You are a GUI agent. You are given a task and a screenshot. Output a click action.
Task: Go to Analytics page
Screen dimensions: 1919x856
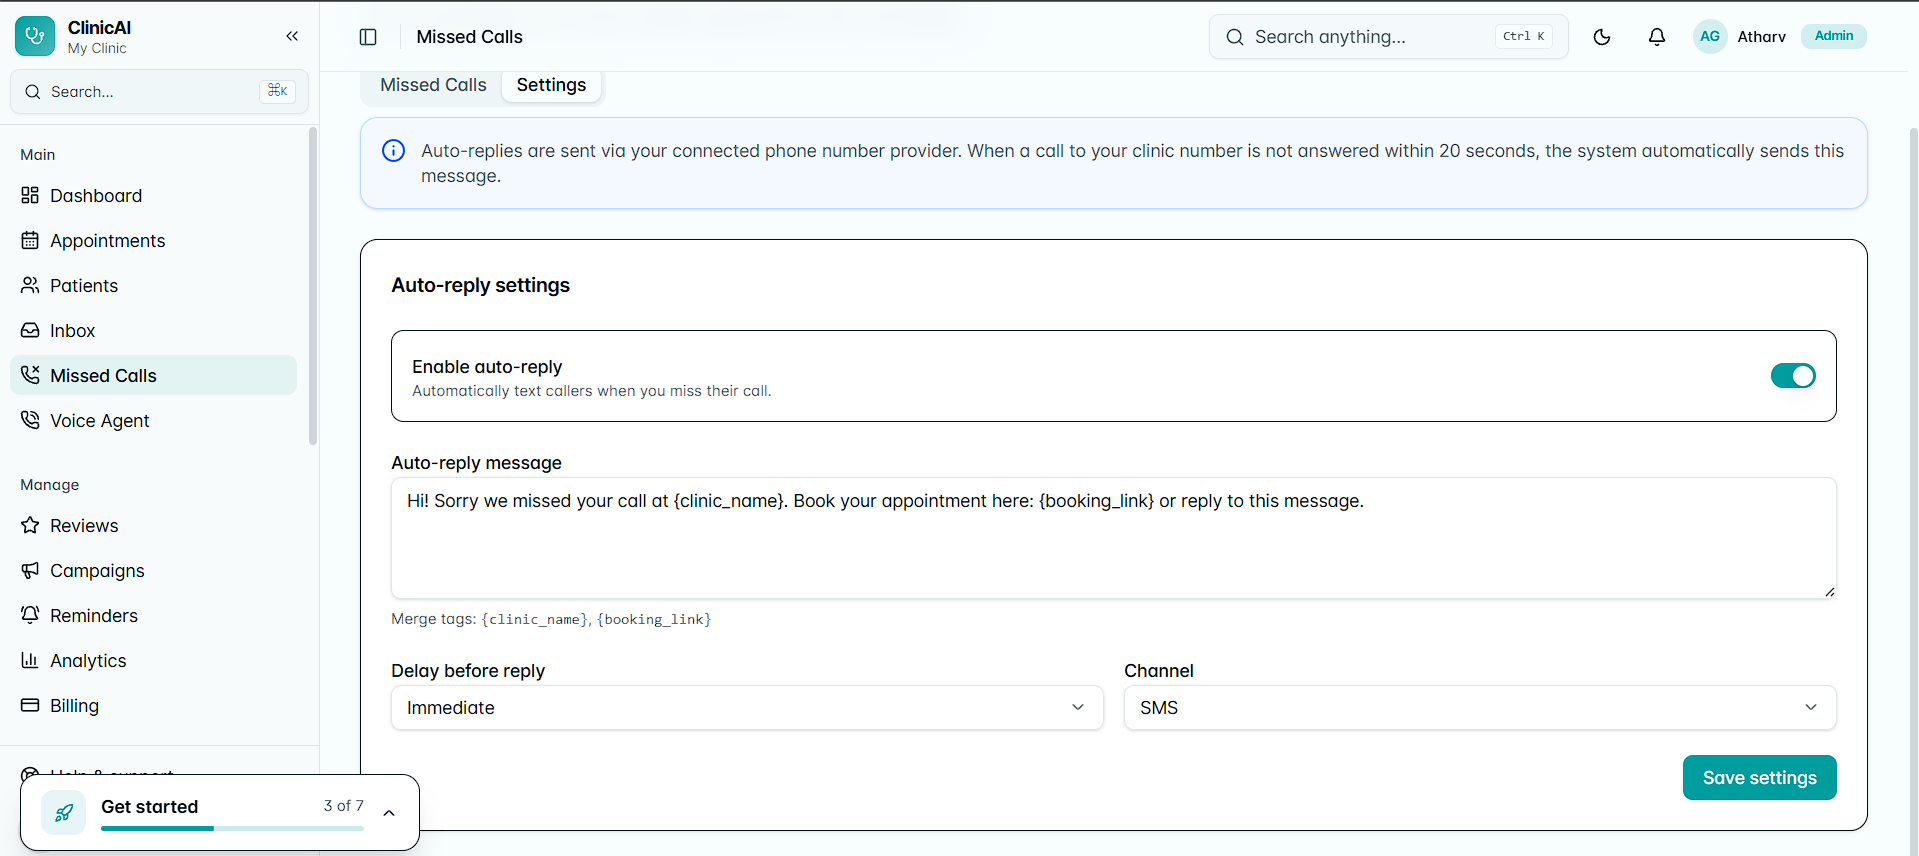153,661
